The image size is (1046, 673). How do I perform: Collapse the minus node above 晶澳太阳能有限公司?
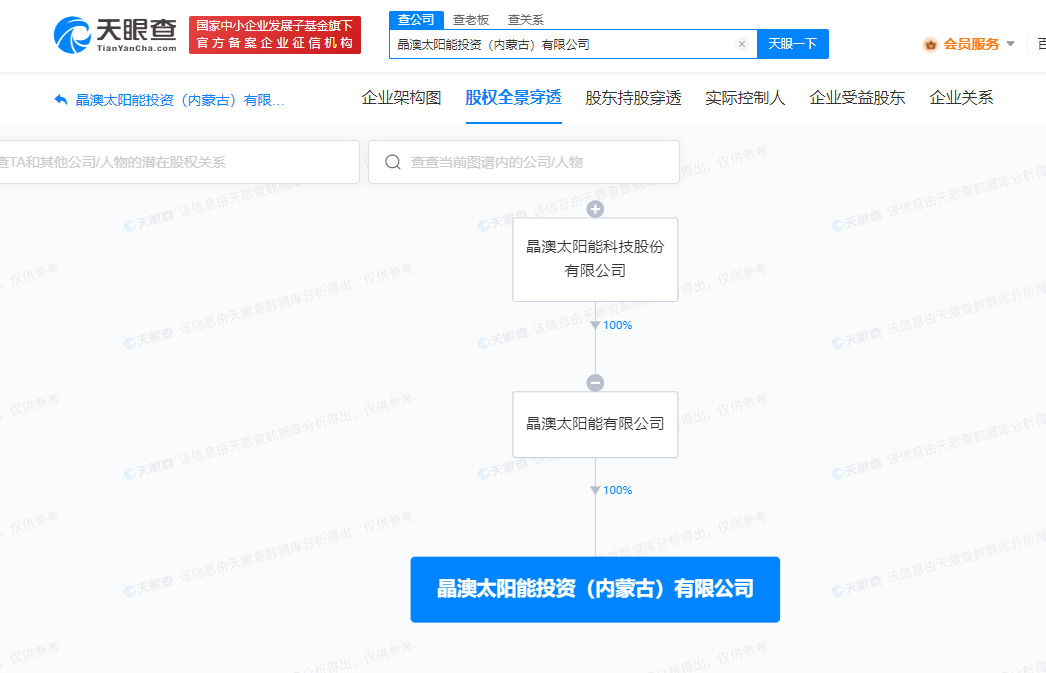coord(595,381)
